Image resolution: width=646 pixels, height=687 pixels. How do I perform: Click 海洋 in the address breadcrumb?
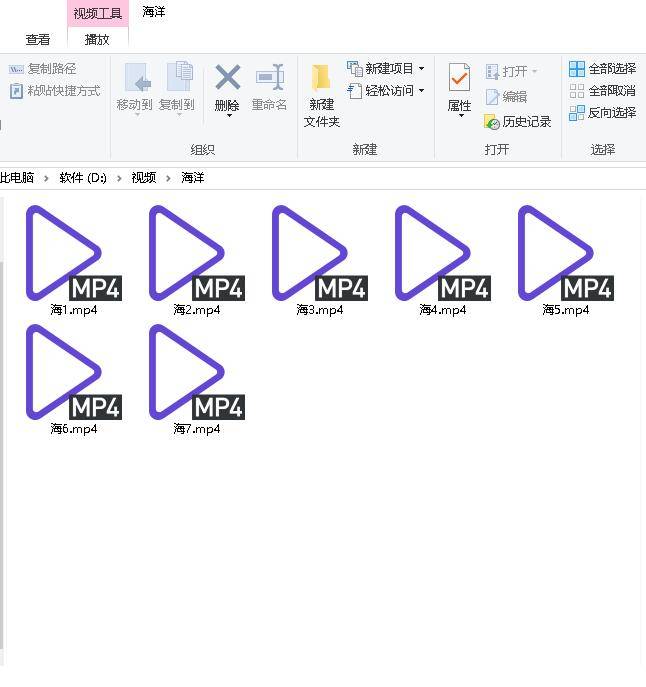(x=193, y=177)
